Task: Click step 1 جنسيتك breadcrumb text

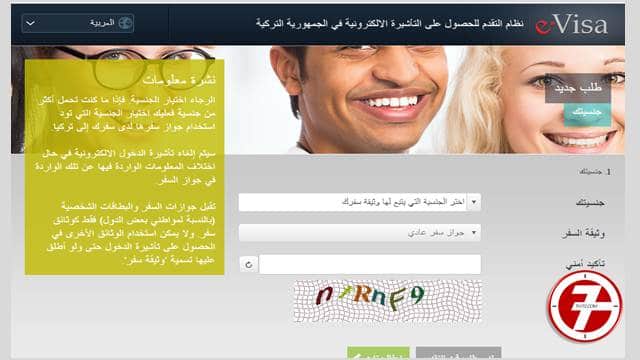Action: [x=595, y=172]
